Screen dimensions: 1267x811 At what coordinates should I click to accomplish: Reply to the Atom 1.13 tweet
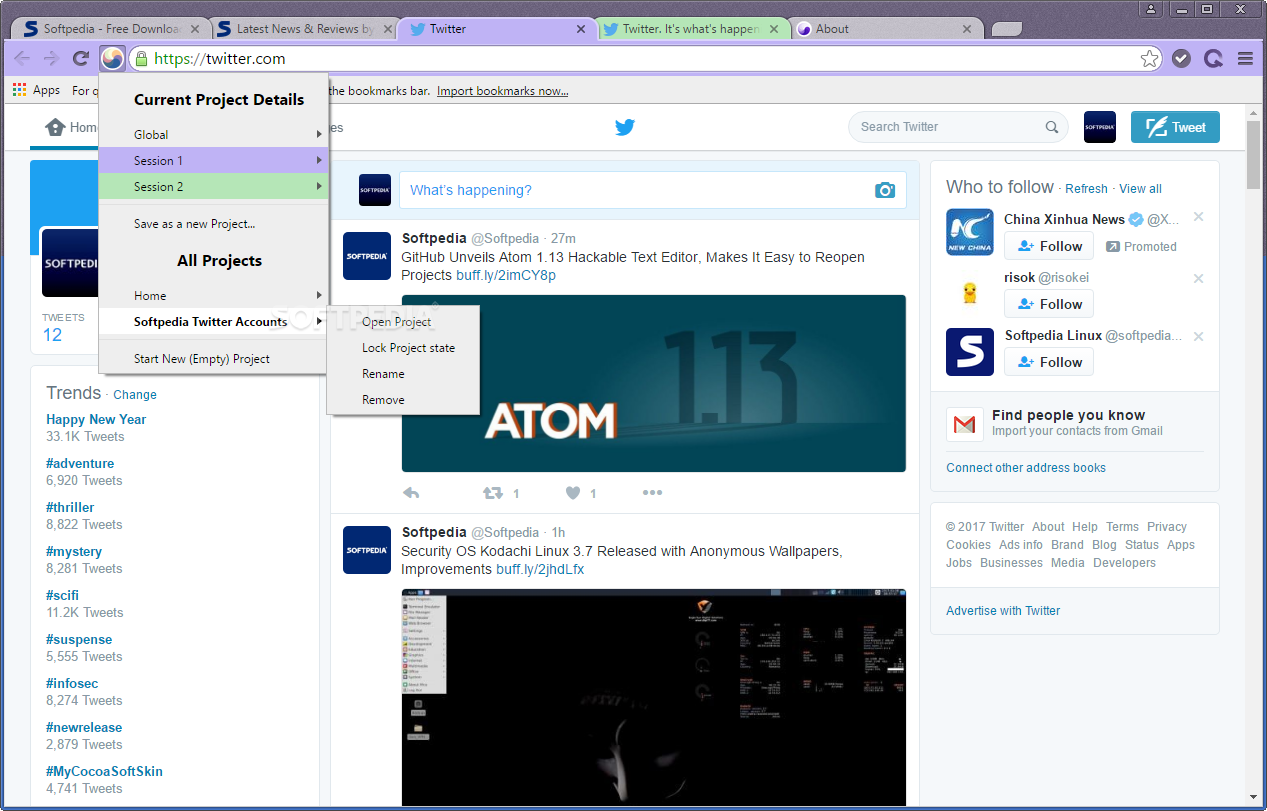tap(411, 493)
